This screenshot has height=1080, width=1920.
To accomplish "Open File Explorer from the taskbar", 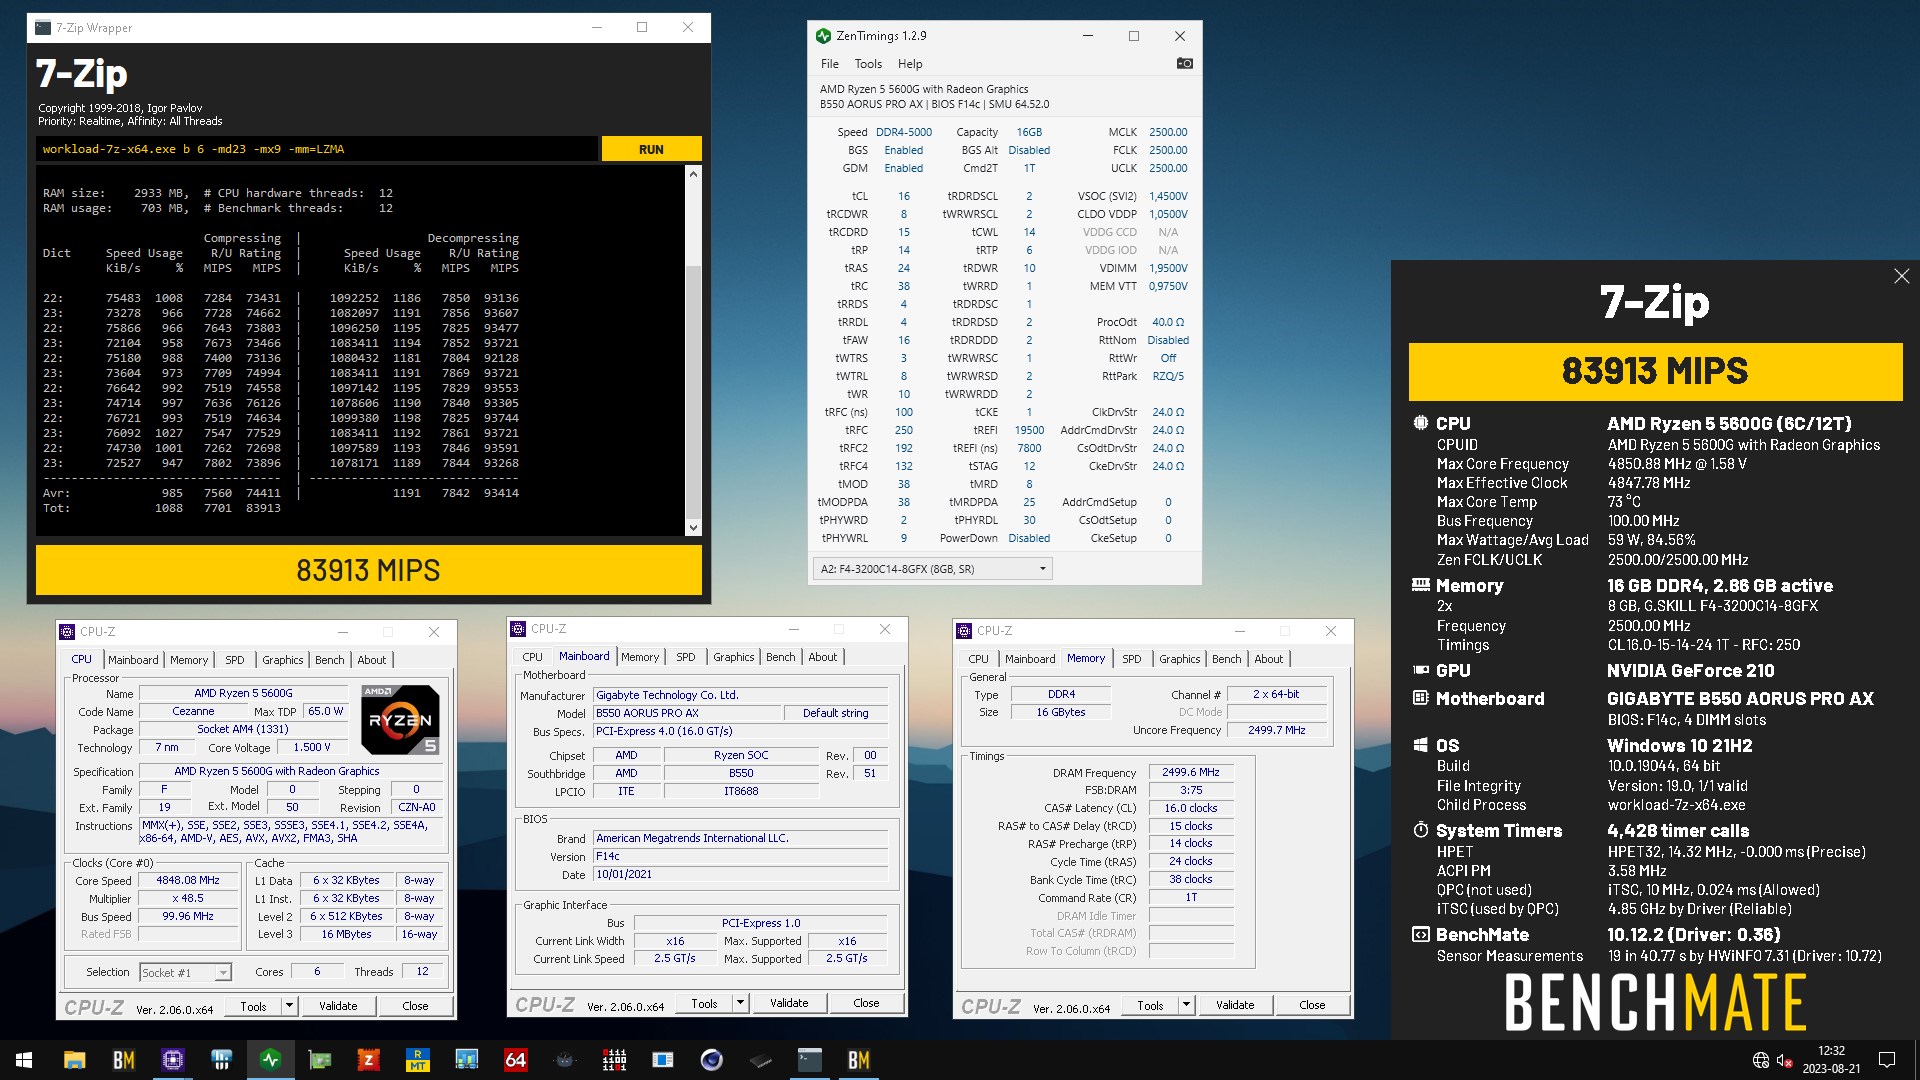I will point(74,1060).
